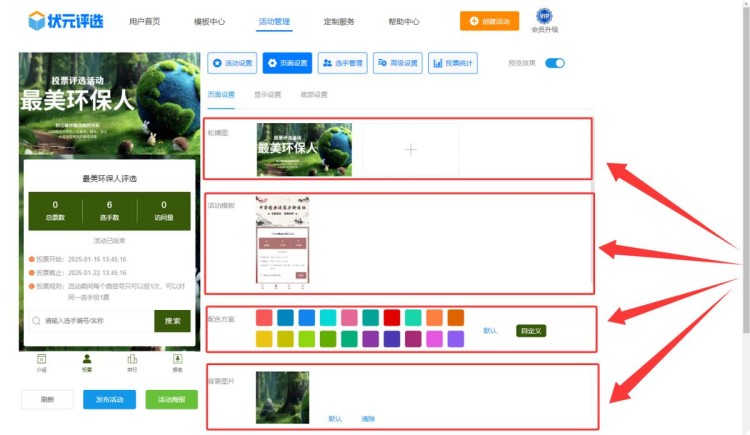Open 选手管理 contestant management
The width and height of the screenshot is (750, 435).
pyautogui.click(x=342, y=63)
